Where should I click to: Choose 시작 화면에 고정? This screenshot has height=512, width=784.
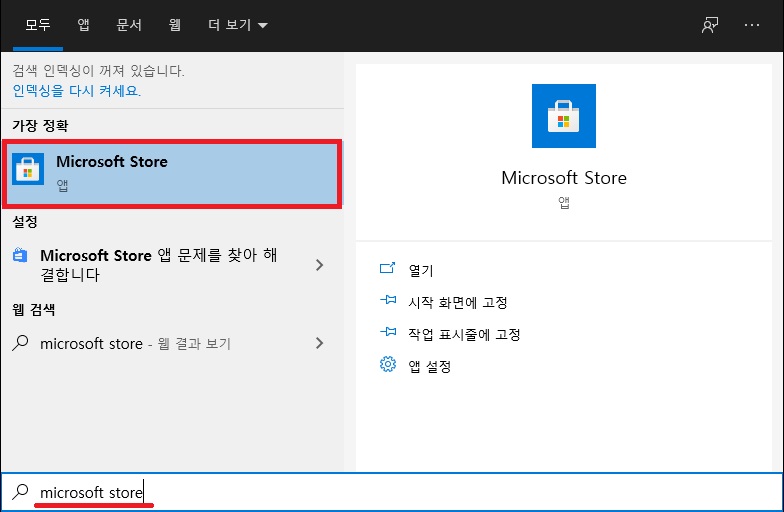pyautogui.click(x=458, y=302)
